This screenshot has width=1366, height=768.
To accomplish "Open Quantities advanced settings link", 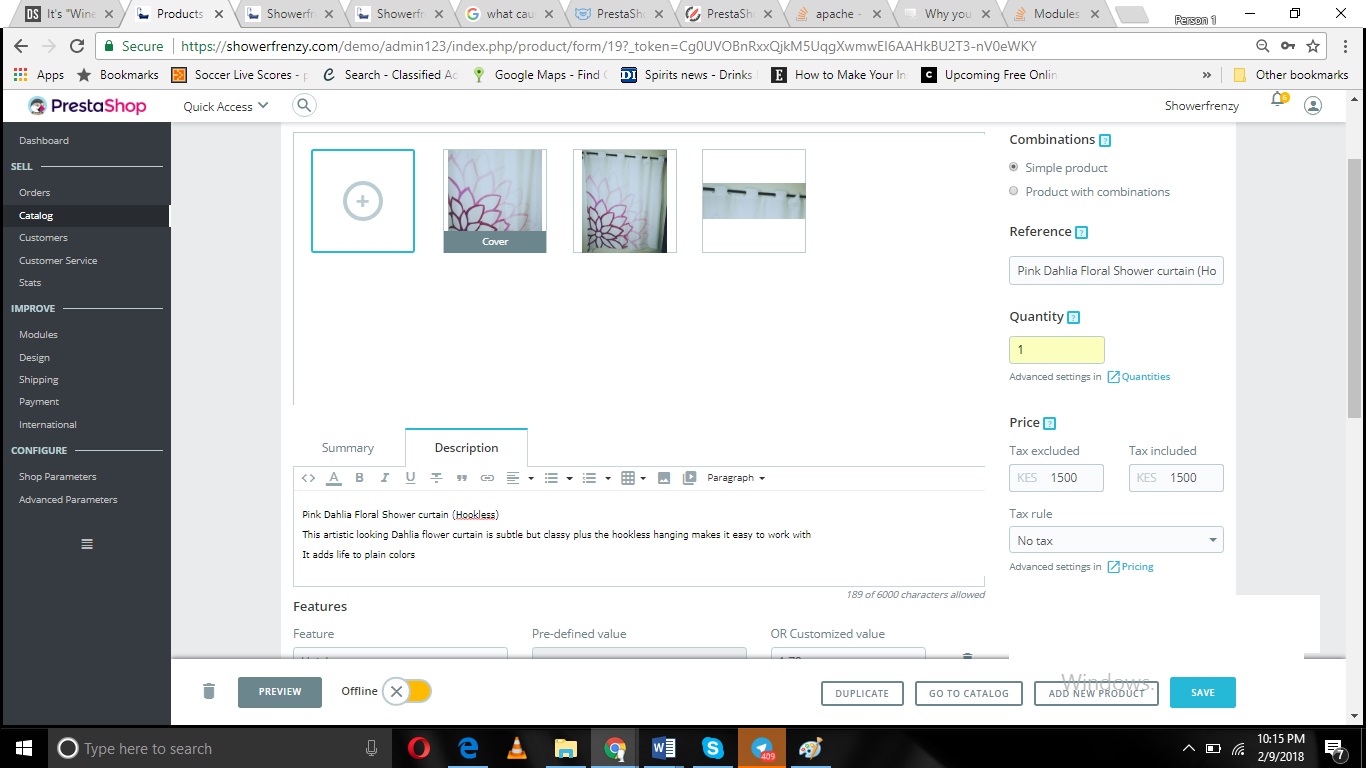I will click(1138, 377).
